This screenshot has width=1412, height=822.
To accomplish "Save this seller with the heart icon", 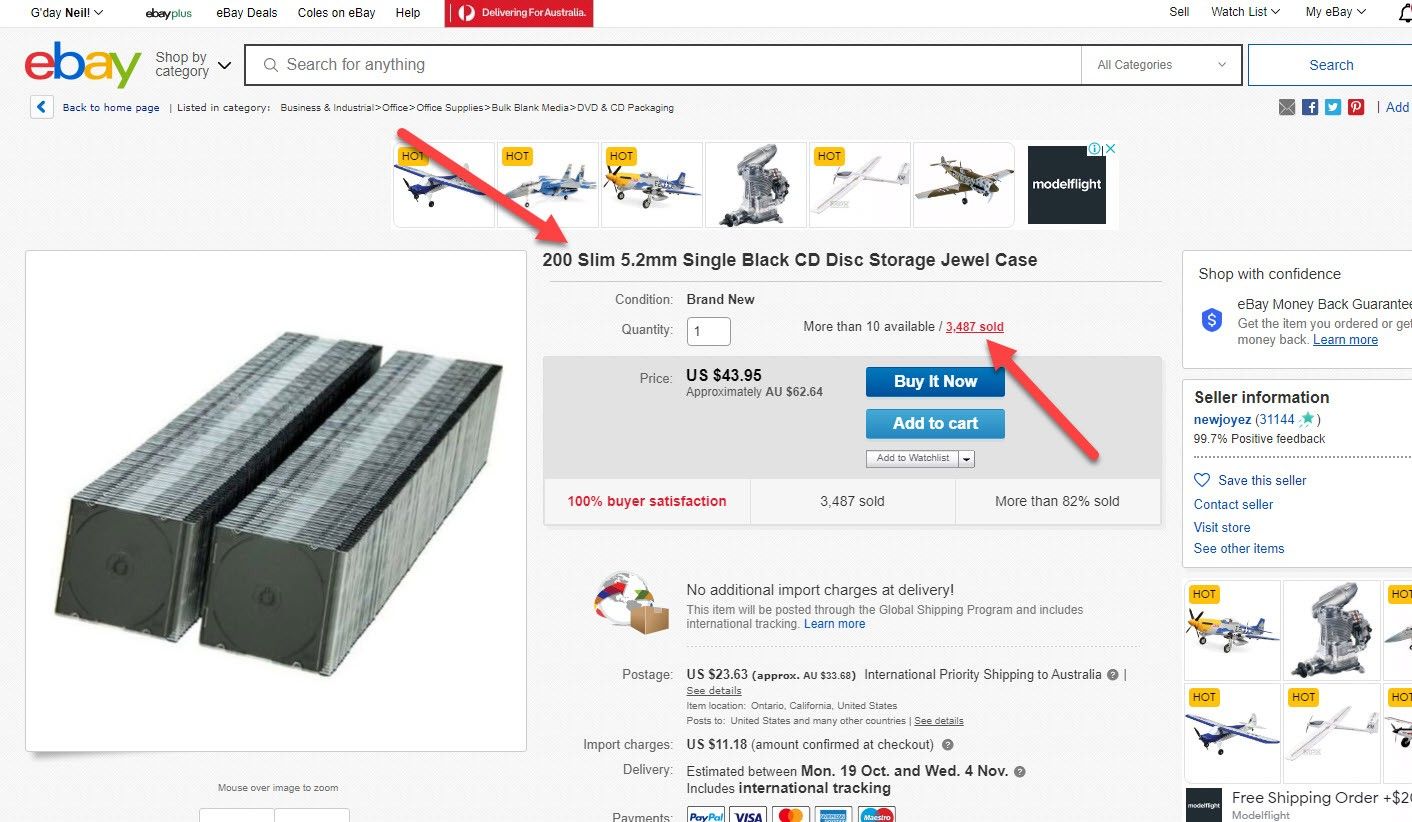I will [x=1202, y=480].
